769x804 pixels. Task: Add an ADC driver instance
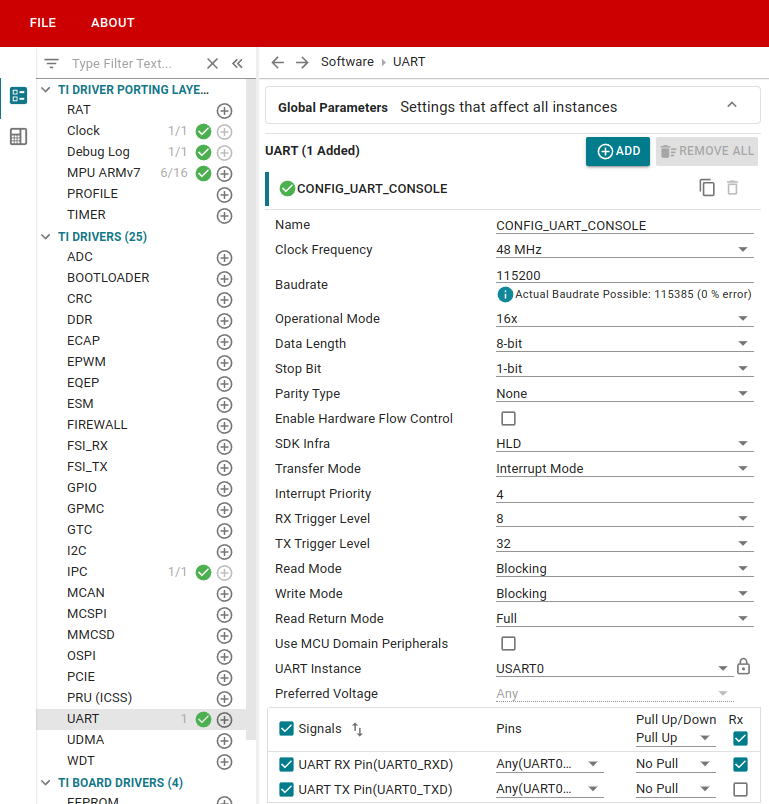click(x=224, y=257)
